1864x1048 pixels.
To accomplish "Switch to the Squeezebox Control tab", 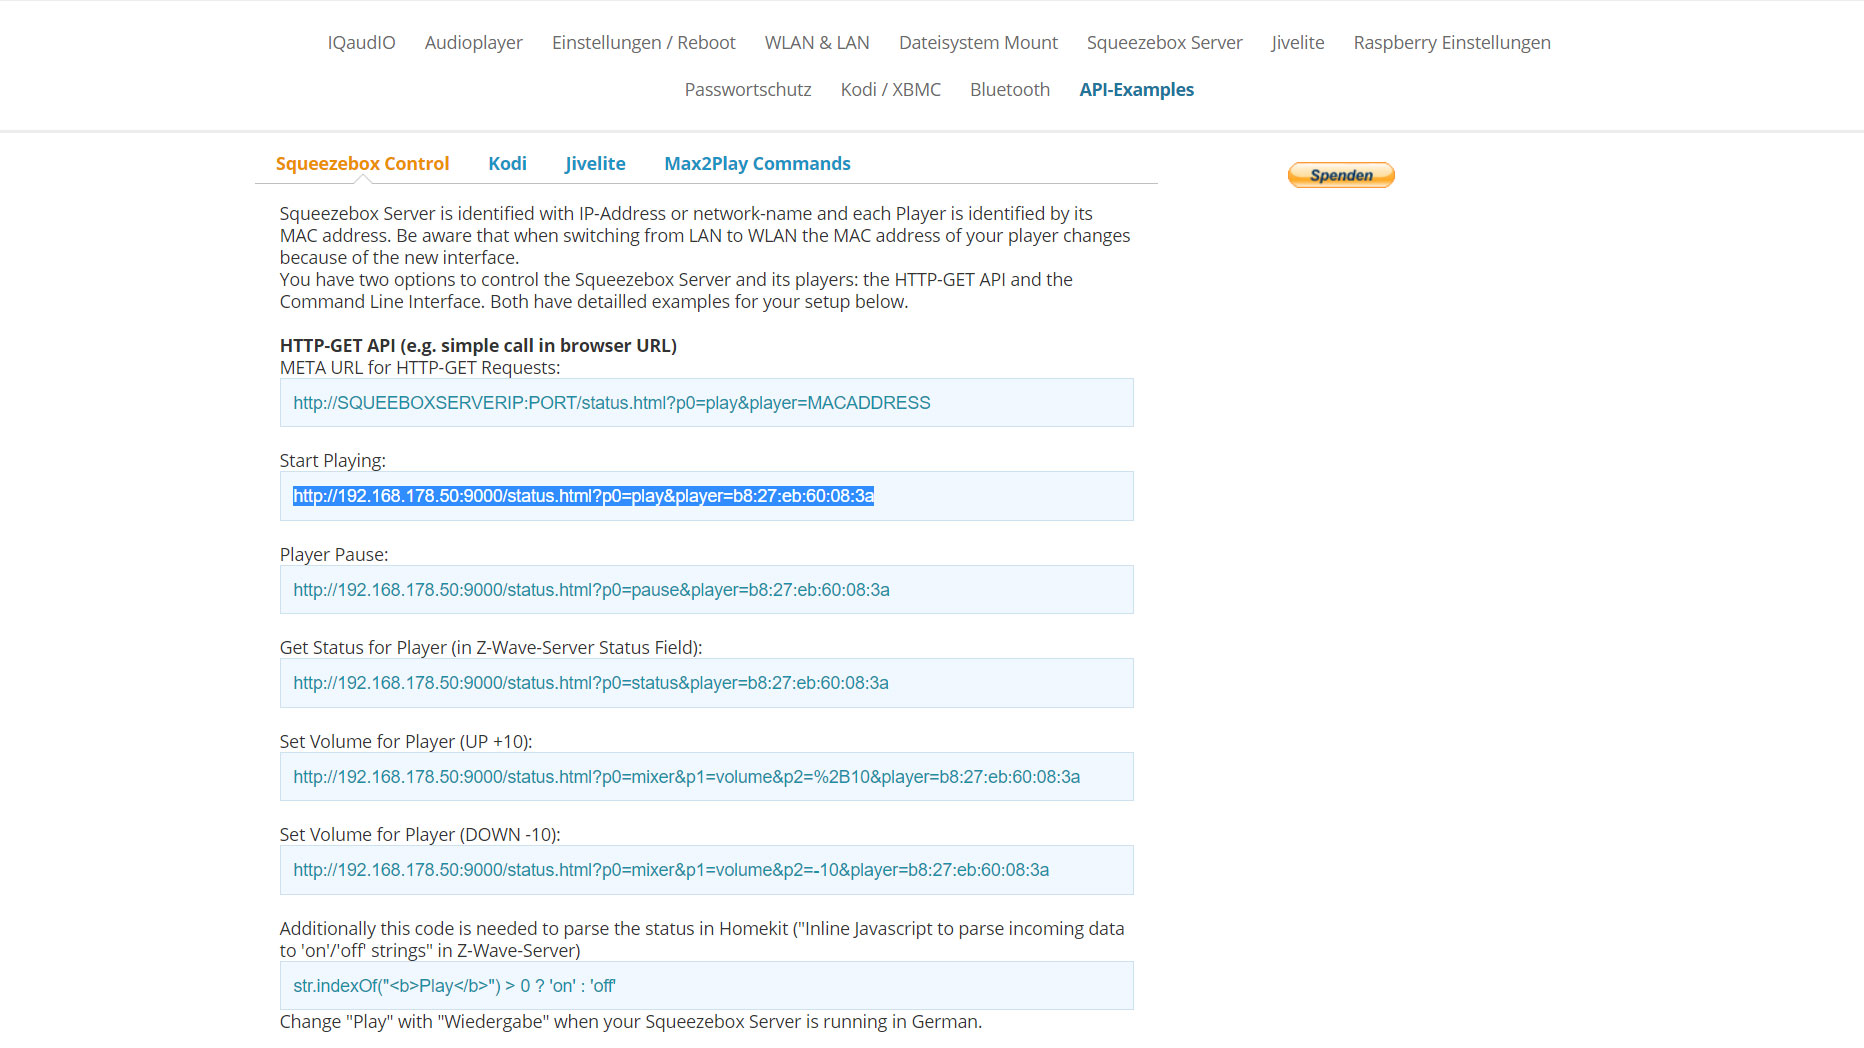I will (x=362, y=163).
